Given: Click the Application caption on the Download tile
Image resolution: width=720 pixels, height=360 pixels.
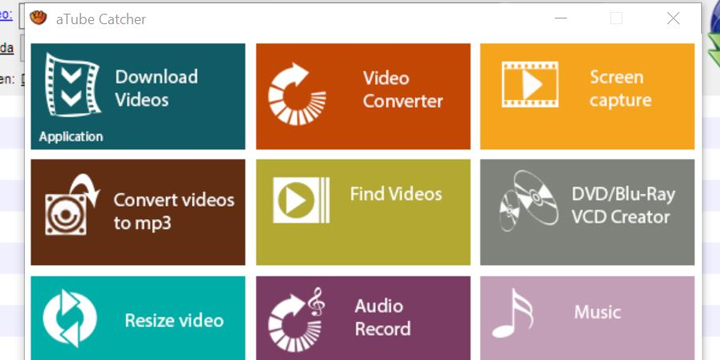Looking at the screenshot, I should click(71, 136).
